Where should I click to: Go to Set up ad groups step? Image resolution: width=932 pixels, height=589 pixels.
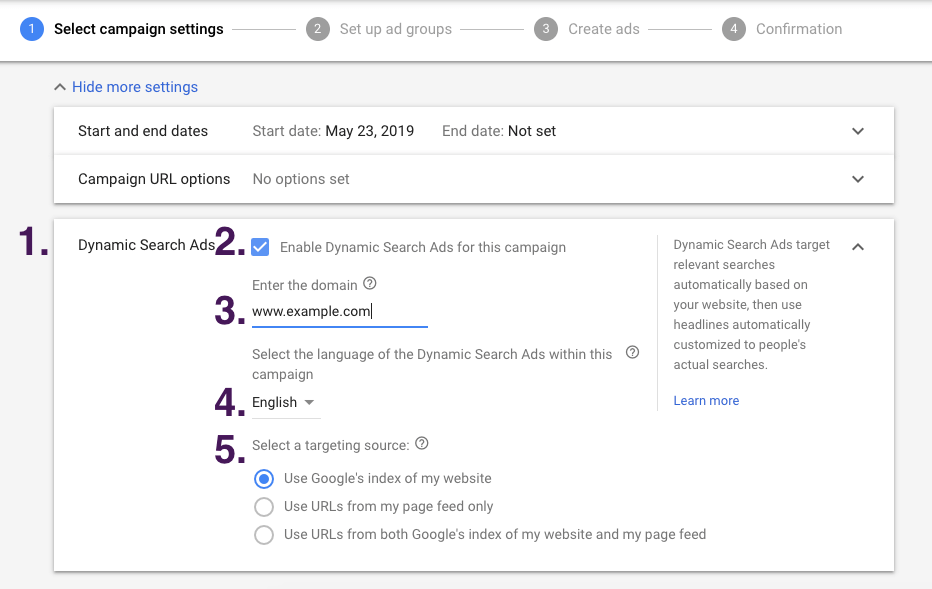[396, 29]
